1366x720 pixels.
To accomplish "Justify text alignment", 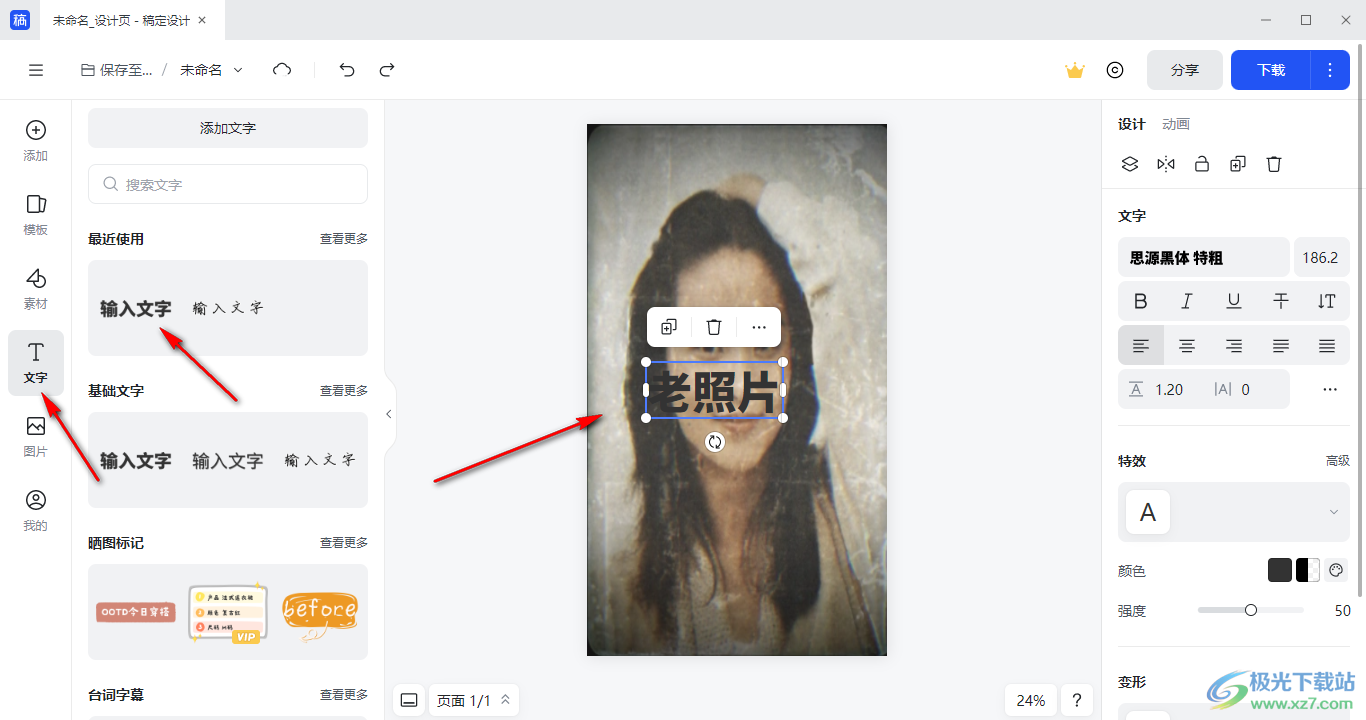I will [x=1281, y=346].
